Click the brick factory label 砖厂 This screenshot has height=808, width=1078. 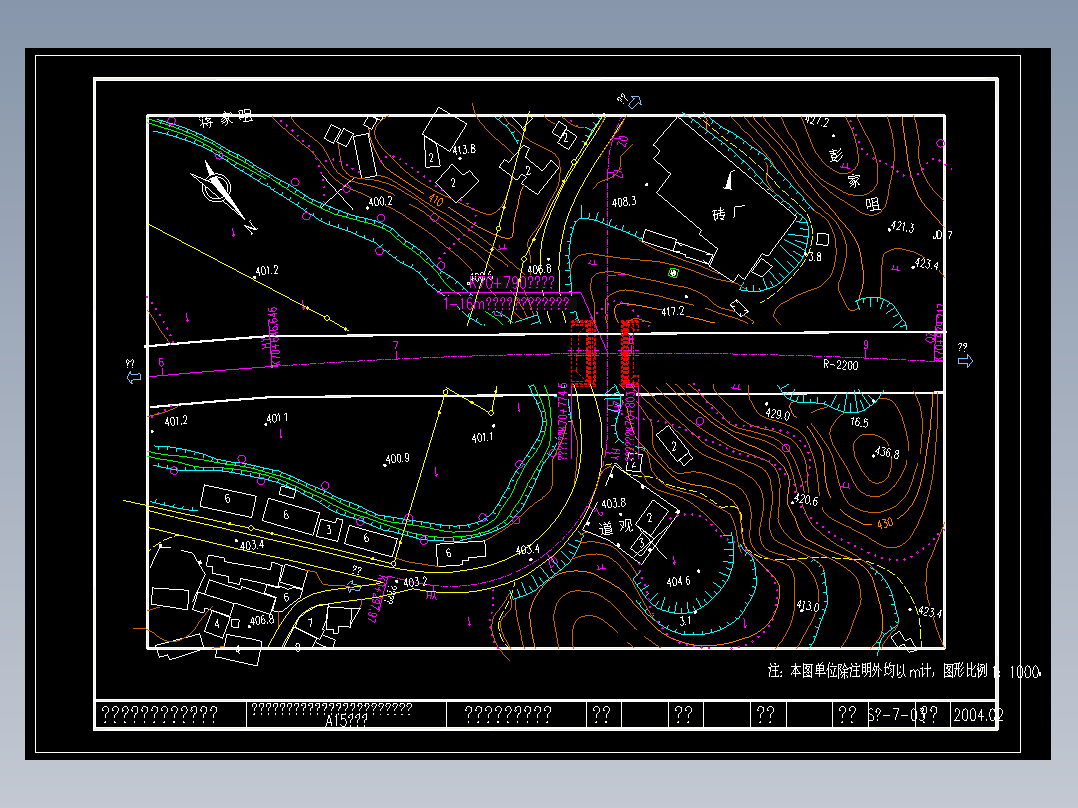(728, 213)
